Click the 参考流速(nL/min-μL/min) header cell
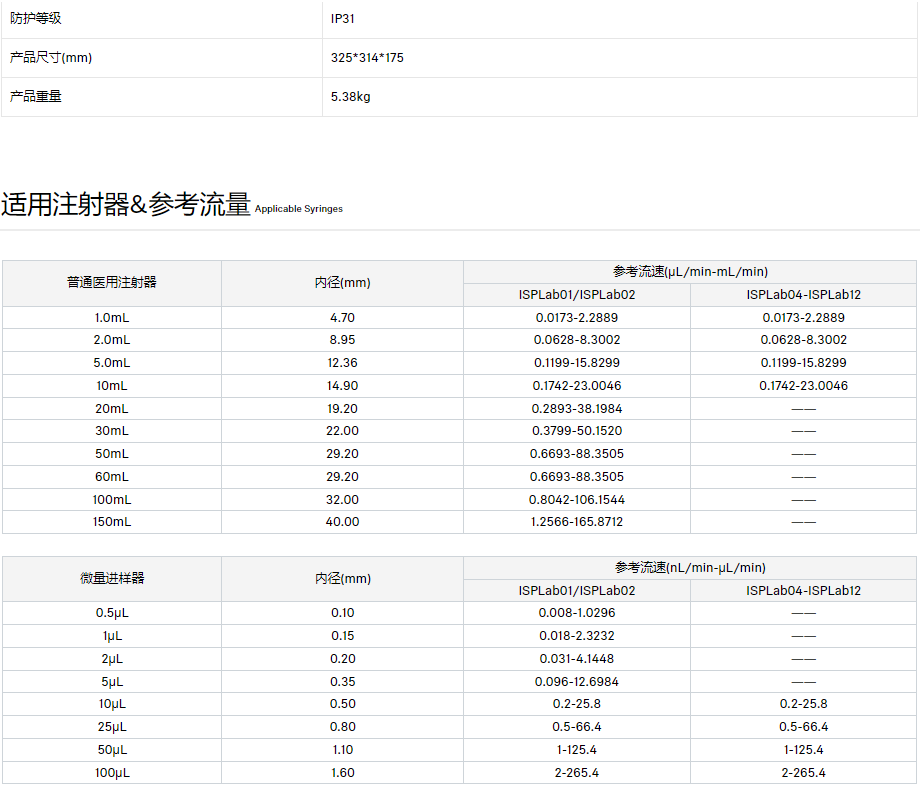The width and height of the screenshot is (920, 788). click(690, 567)
